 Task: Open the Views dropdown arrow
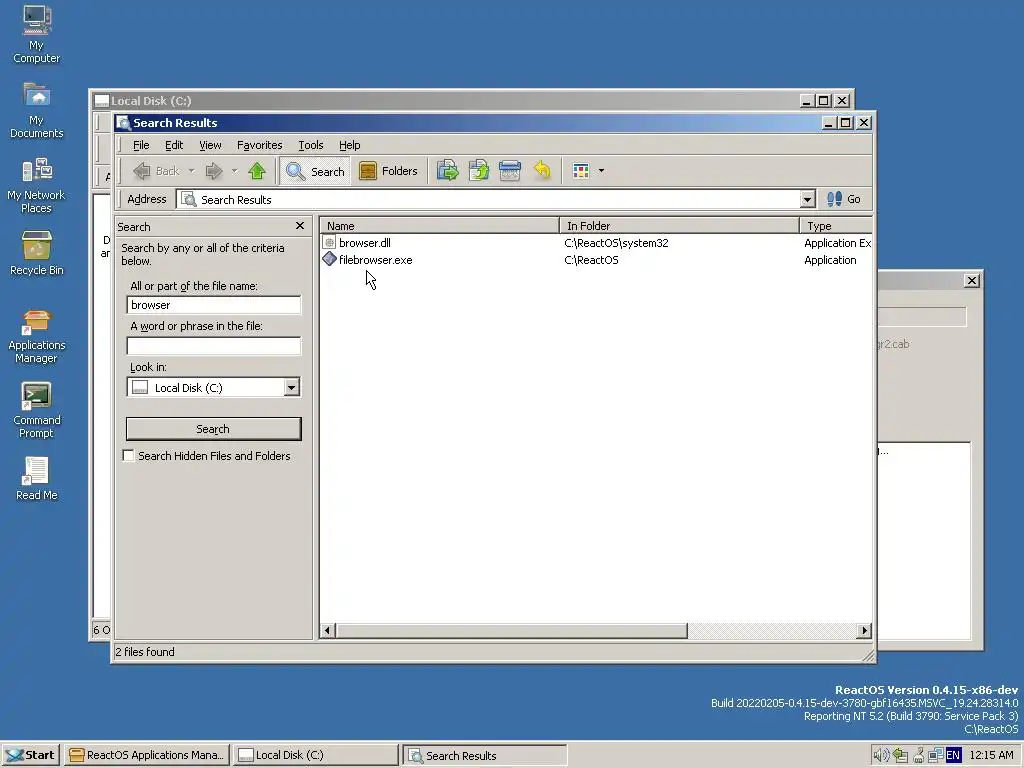pyautogui.click(x=601, y=171)
